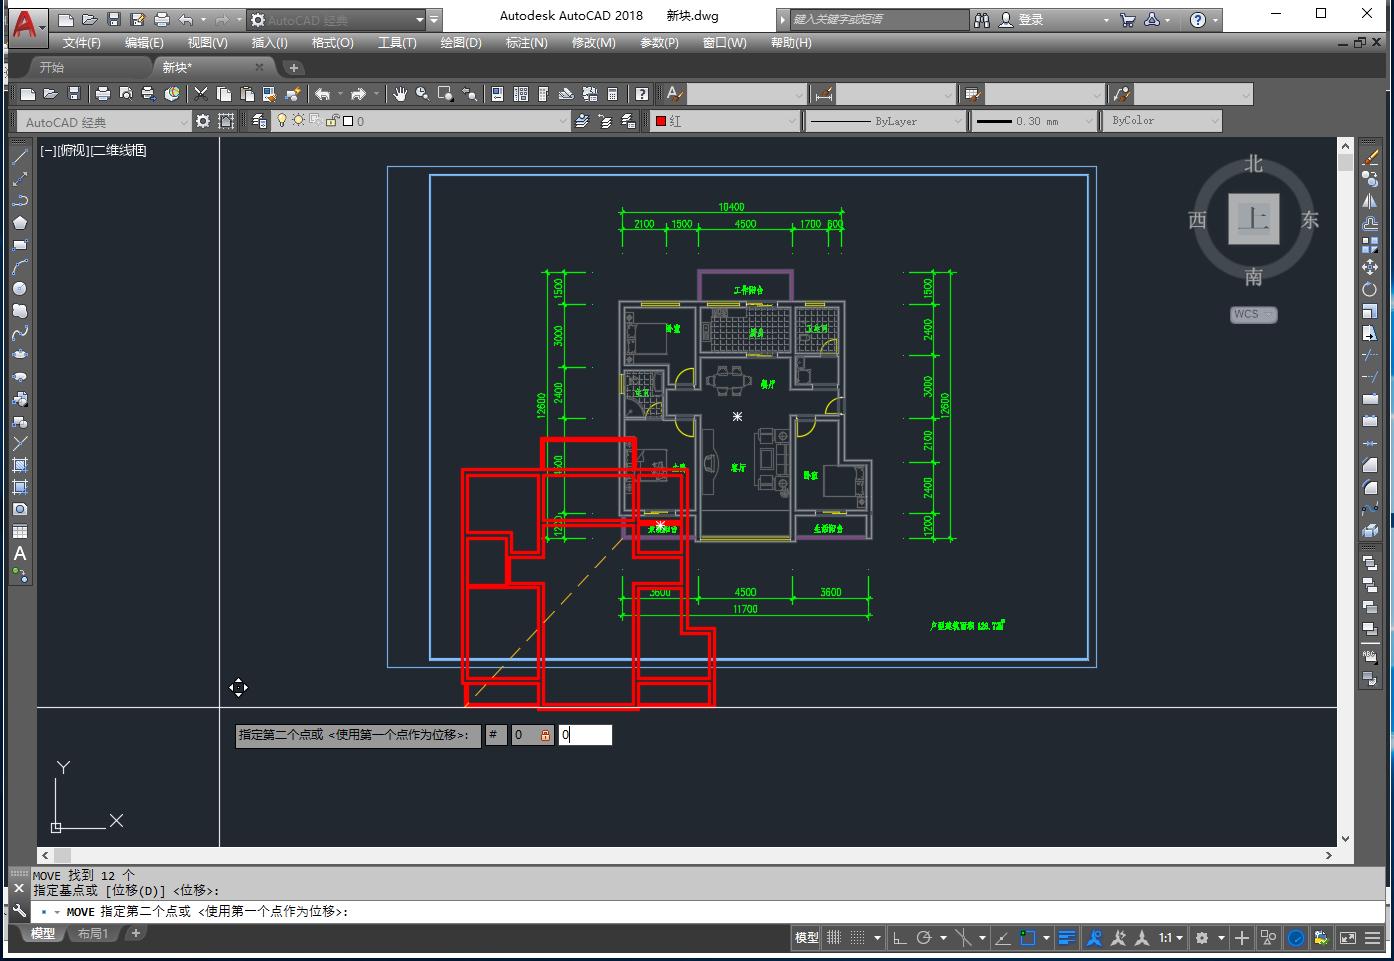The height and width of the screenshot is (961, 1394).
Task: Toggle lineweight display in status bar
Action: (1067, 938)
